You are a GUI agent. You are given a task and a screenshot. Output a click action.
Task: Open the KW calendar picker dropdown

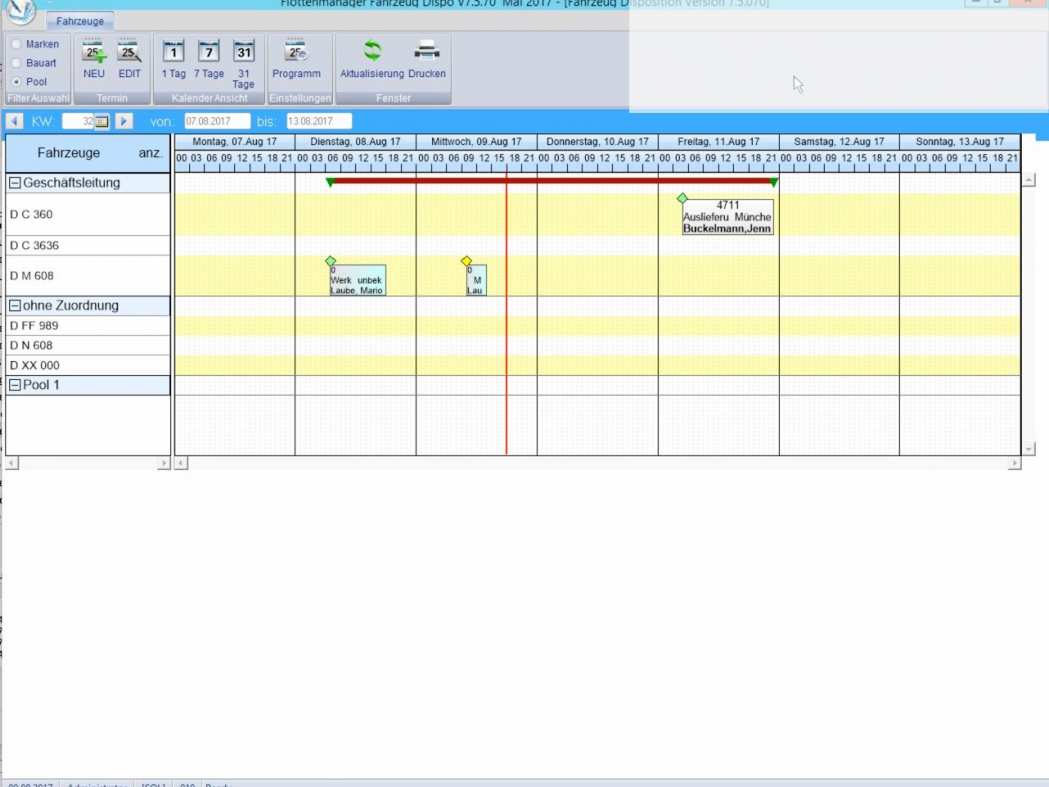[x=101, y=121]
